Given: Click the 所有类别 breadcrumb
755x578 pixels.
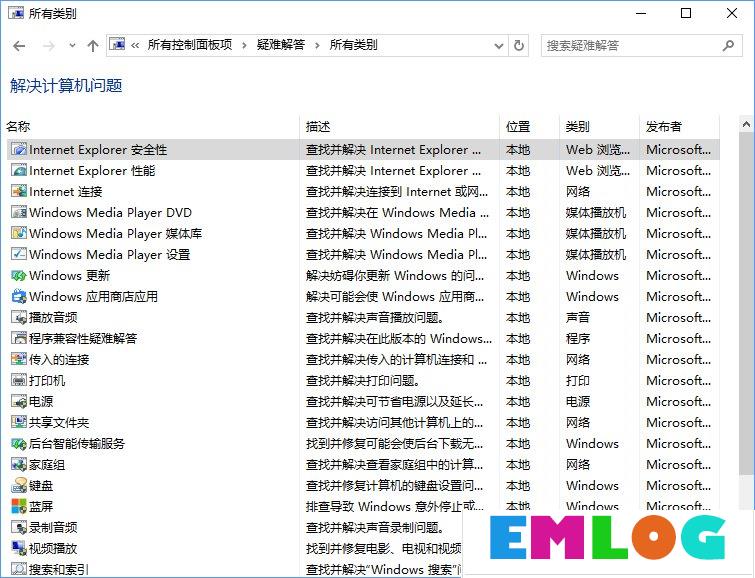Looking at the screenshot, I should (353, 45).
